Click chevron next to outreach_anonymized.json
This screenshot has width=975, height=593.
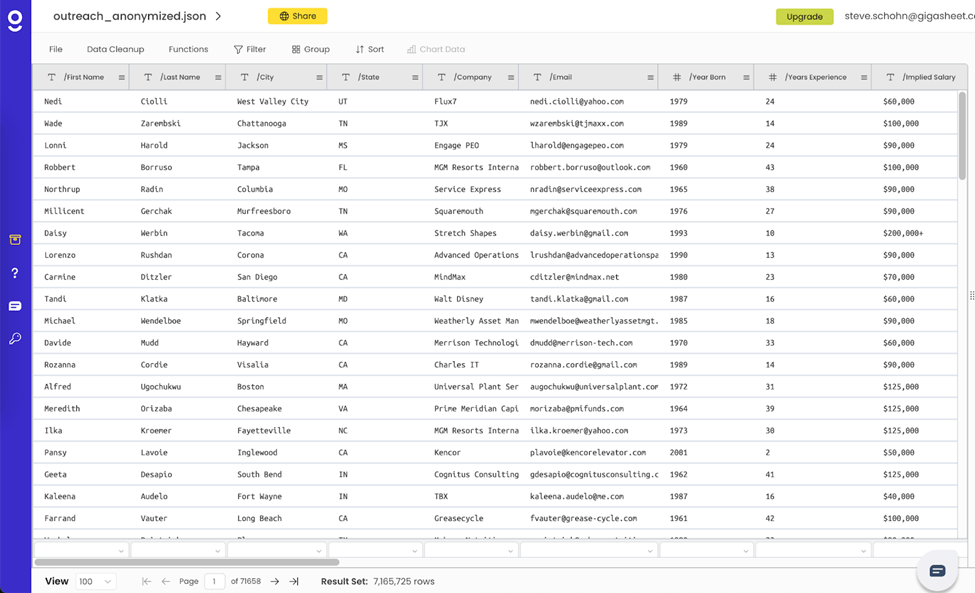coord(218,16)
